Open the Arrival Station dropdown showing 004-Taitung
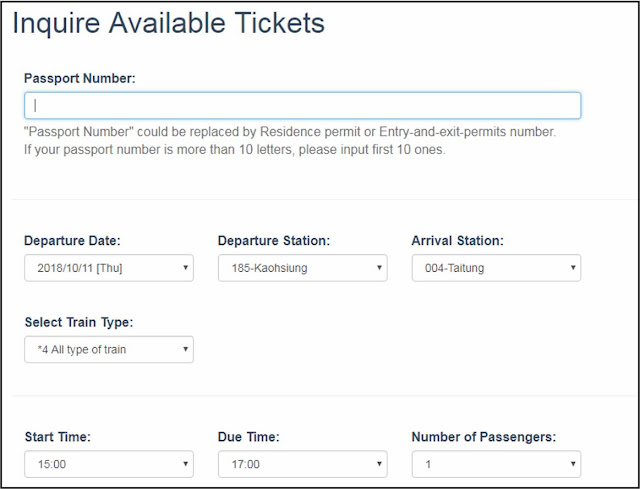 496,268
